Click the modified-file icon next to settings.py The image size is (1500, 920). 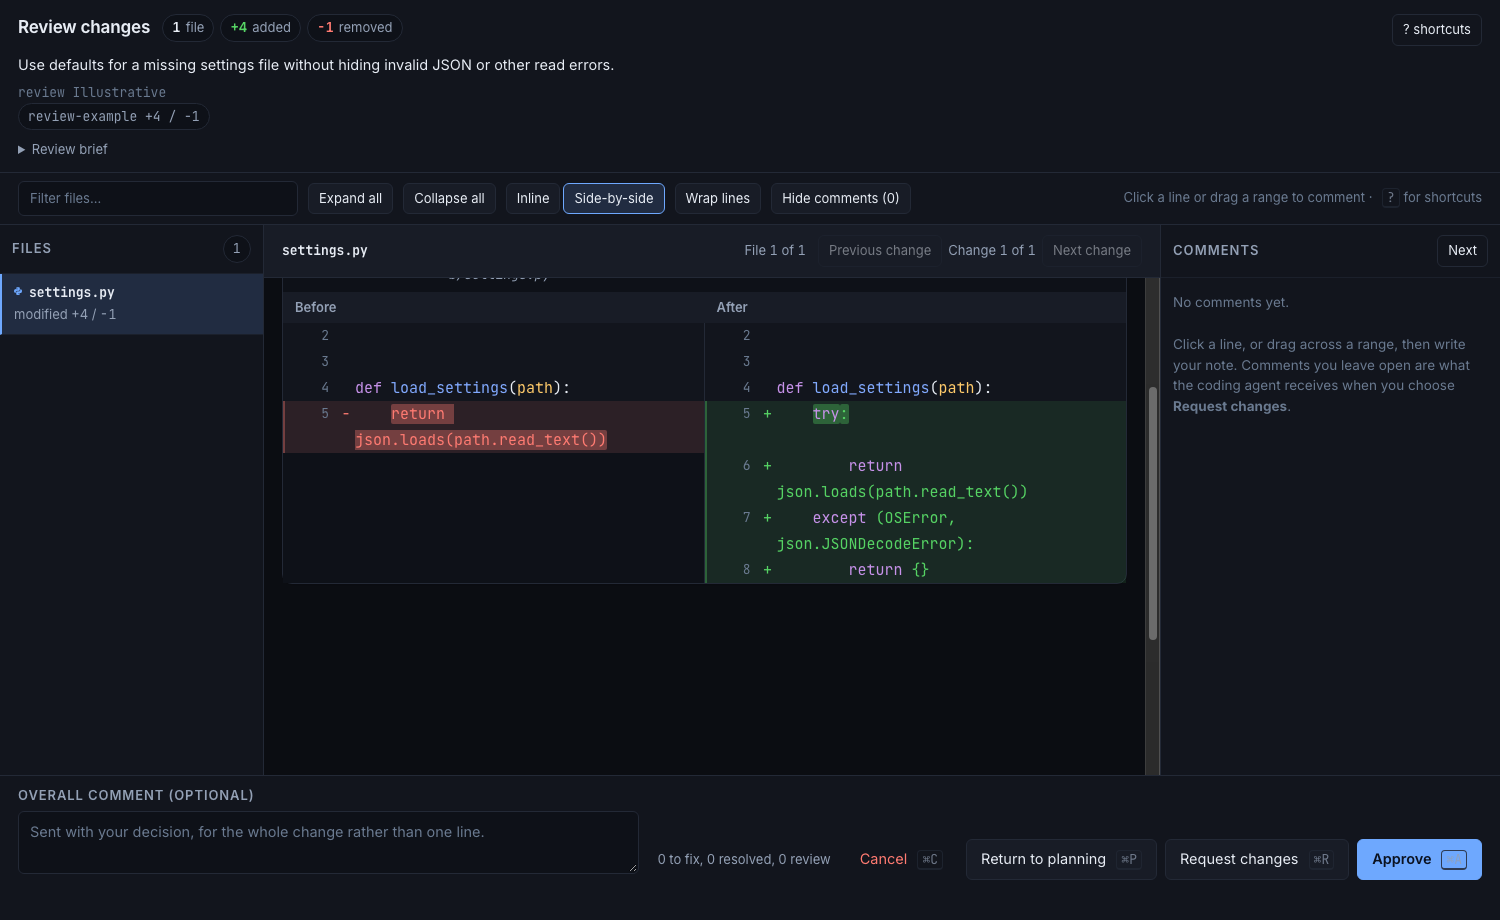(x=18, y=291)
